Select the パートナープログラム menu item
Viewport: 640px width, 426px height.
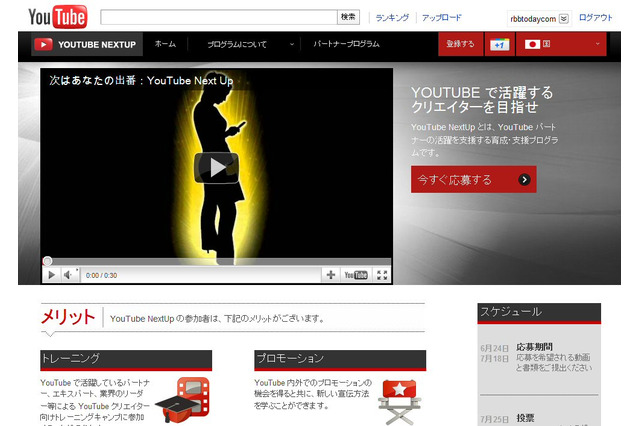pyautogui.click(x=346, y=44)
